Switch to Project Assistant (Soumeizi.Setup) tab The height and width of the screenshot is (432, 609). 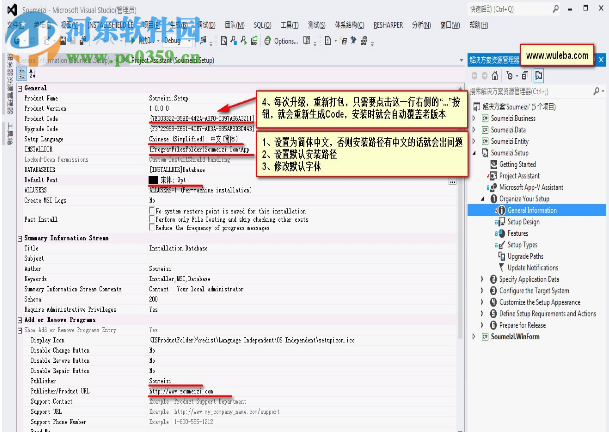[172, 60]
